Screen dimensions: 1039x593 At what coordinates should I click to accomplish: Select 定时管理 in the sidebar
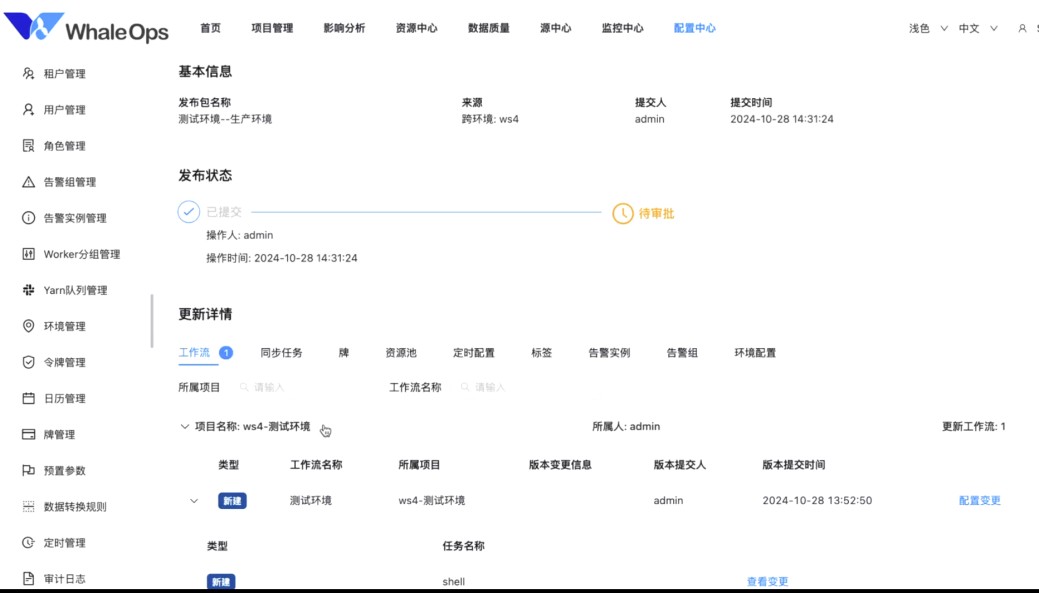[62, 542]
